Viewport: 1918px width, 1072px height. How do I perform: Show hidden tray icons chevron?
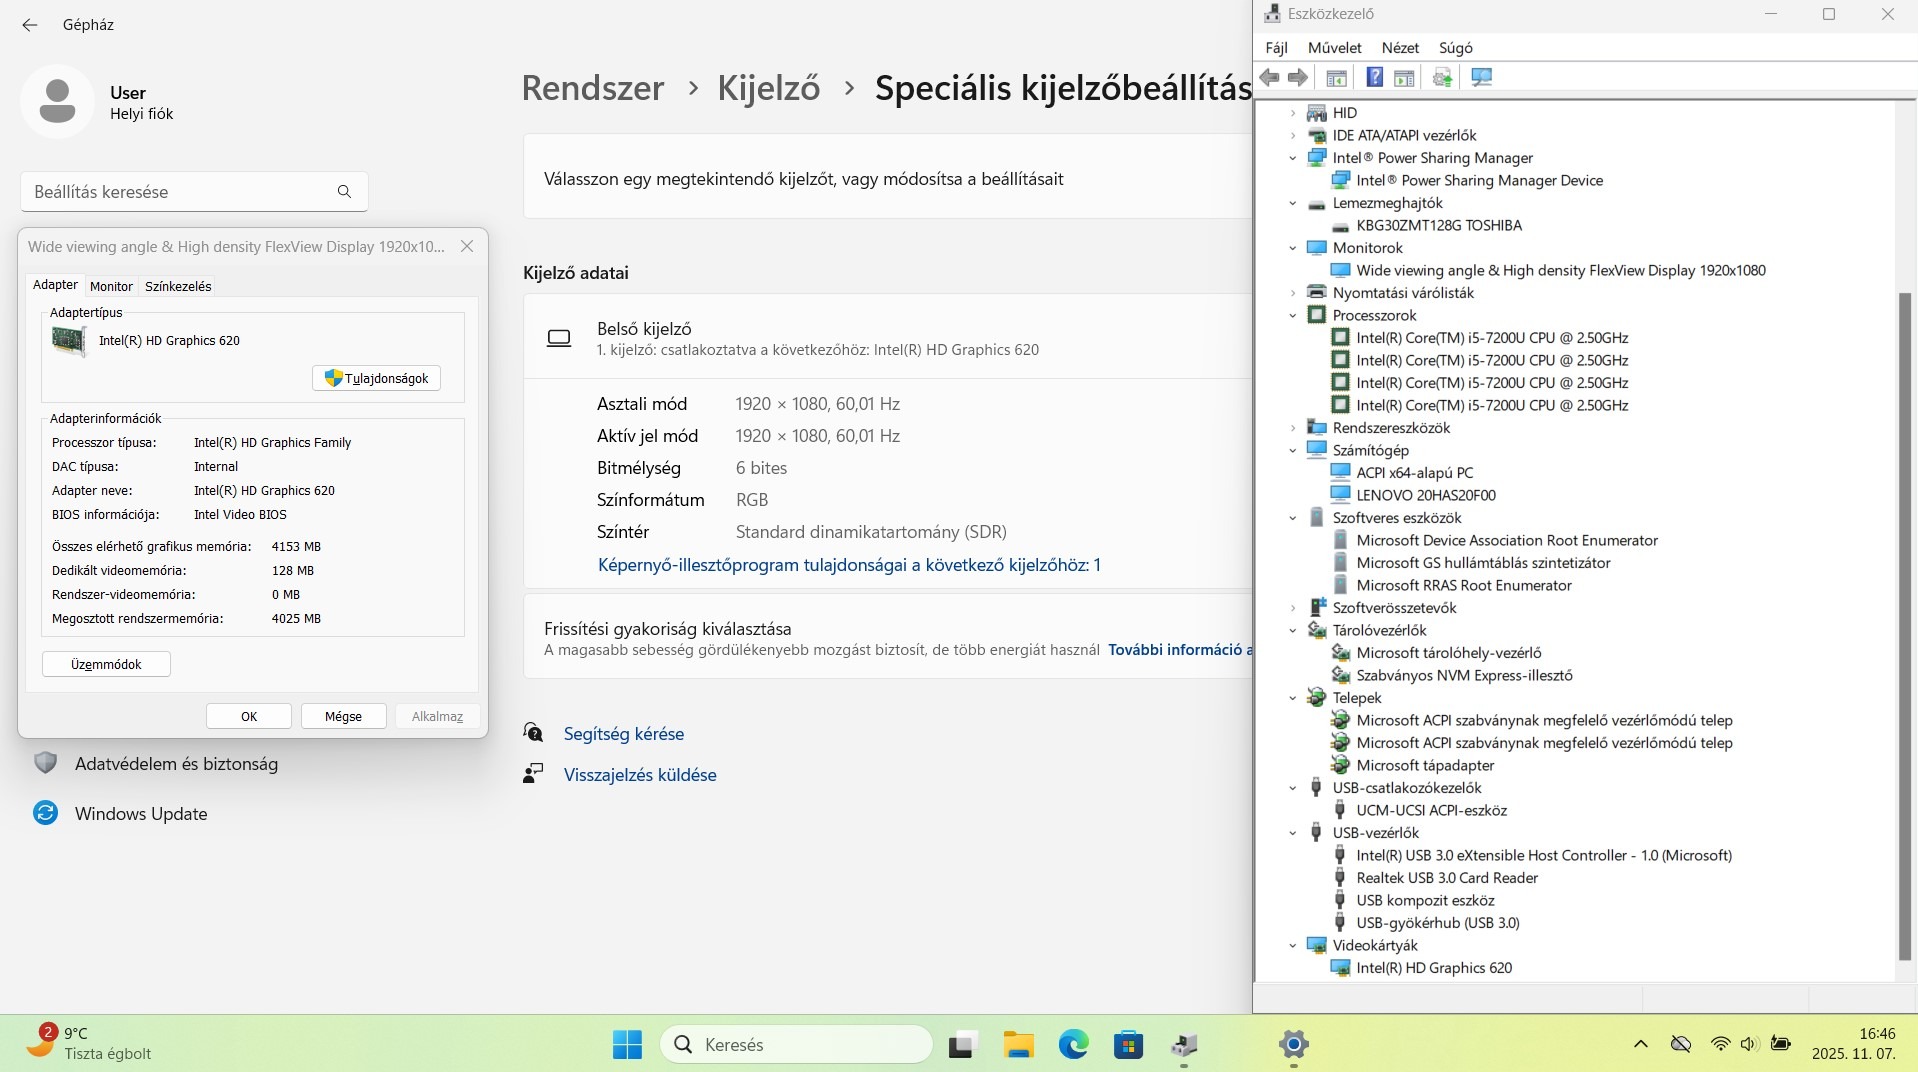1640,1044
